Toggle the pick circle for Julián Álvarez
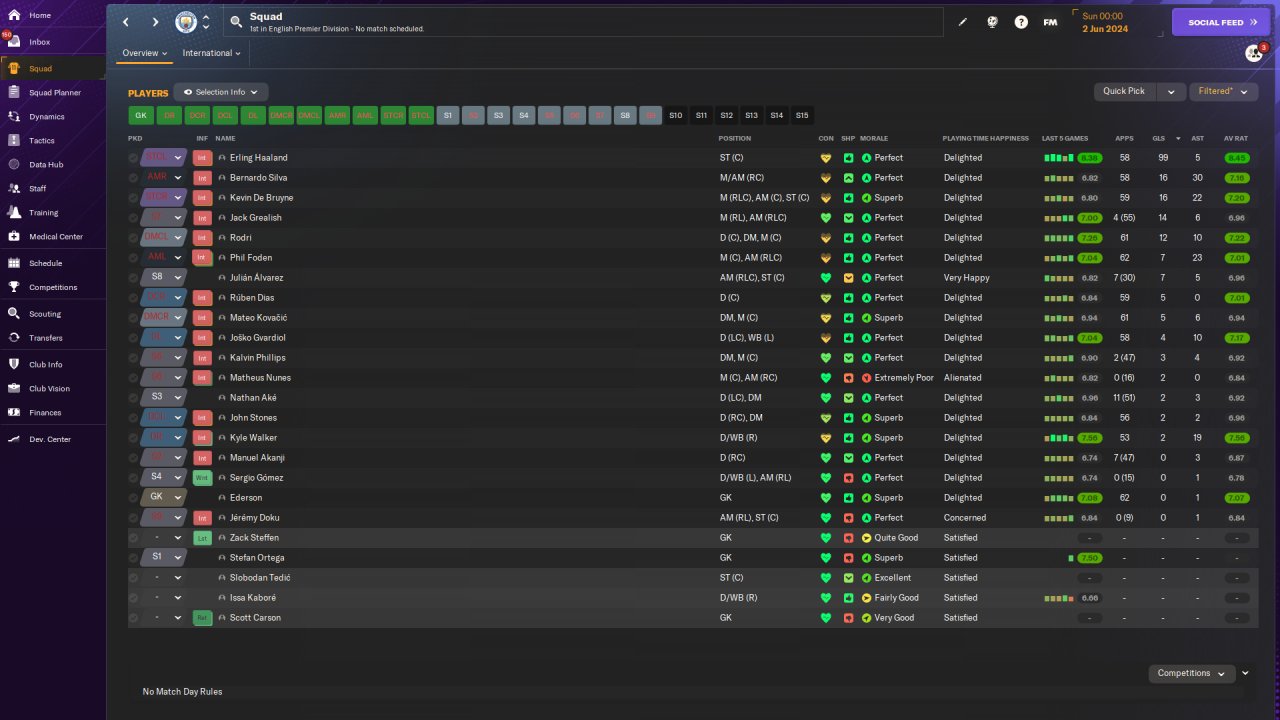This screenshot has width=1280, height=720. click(134, 278)
